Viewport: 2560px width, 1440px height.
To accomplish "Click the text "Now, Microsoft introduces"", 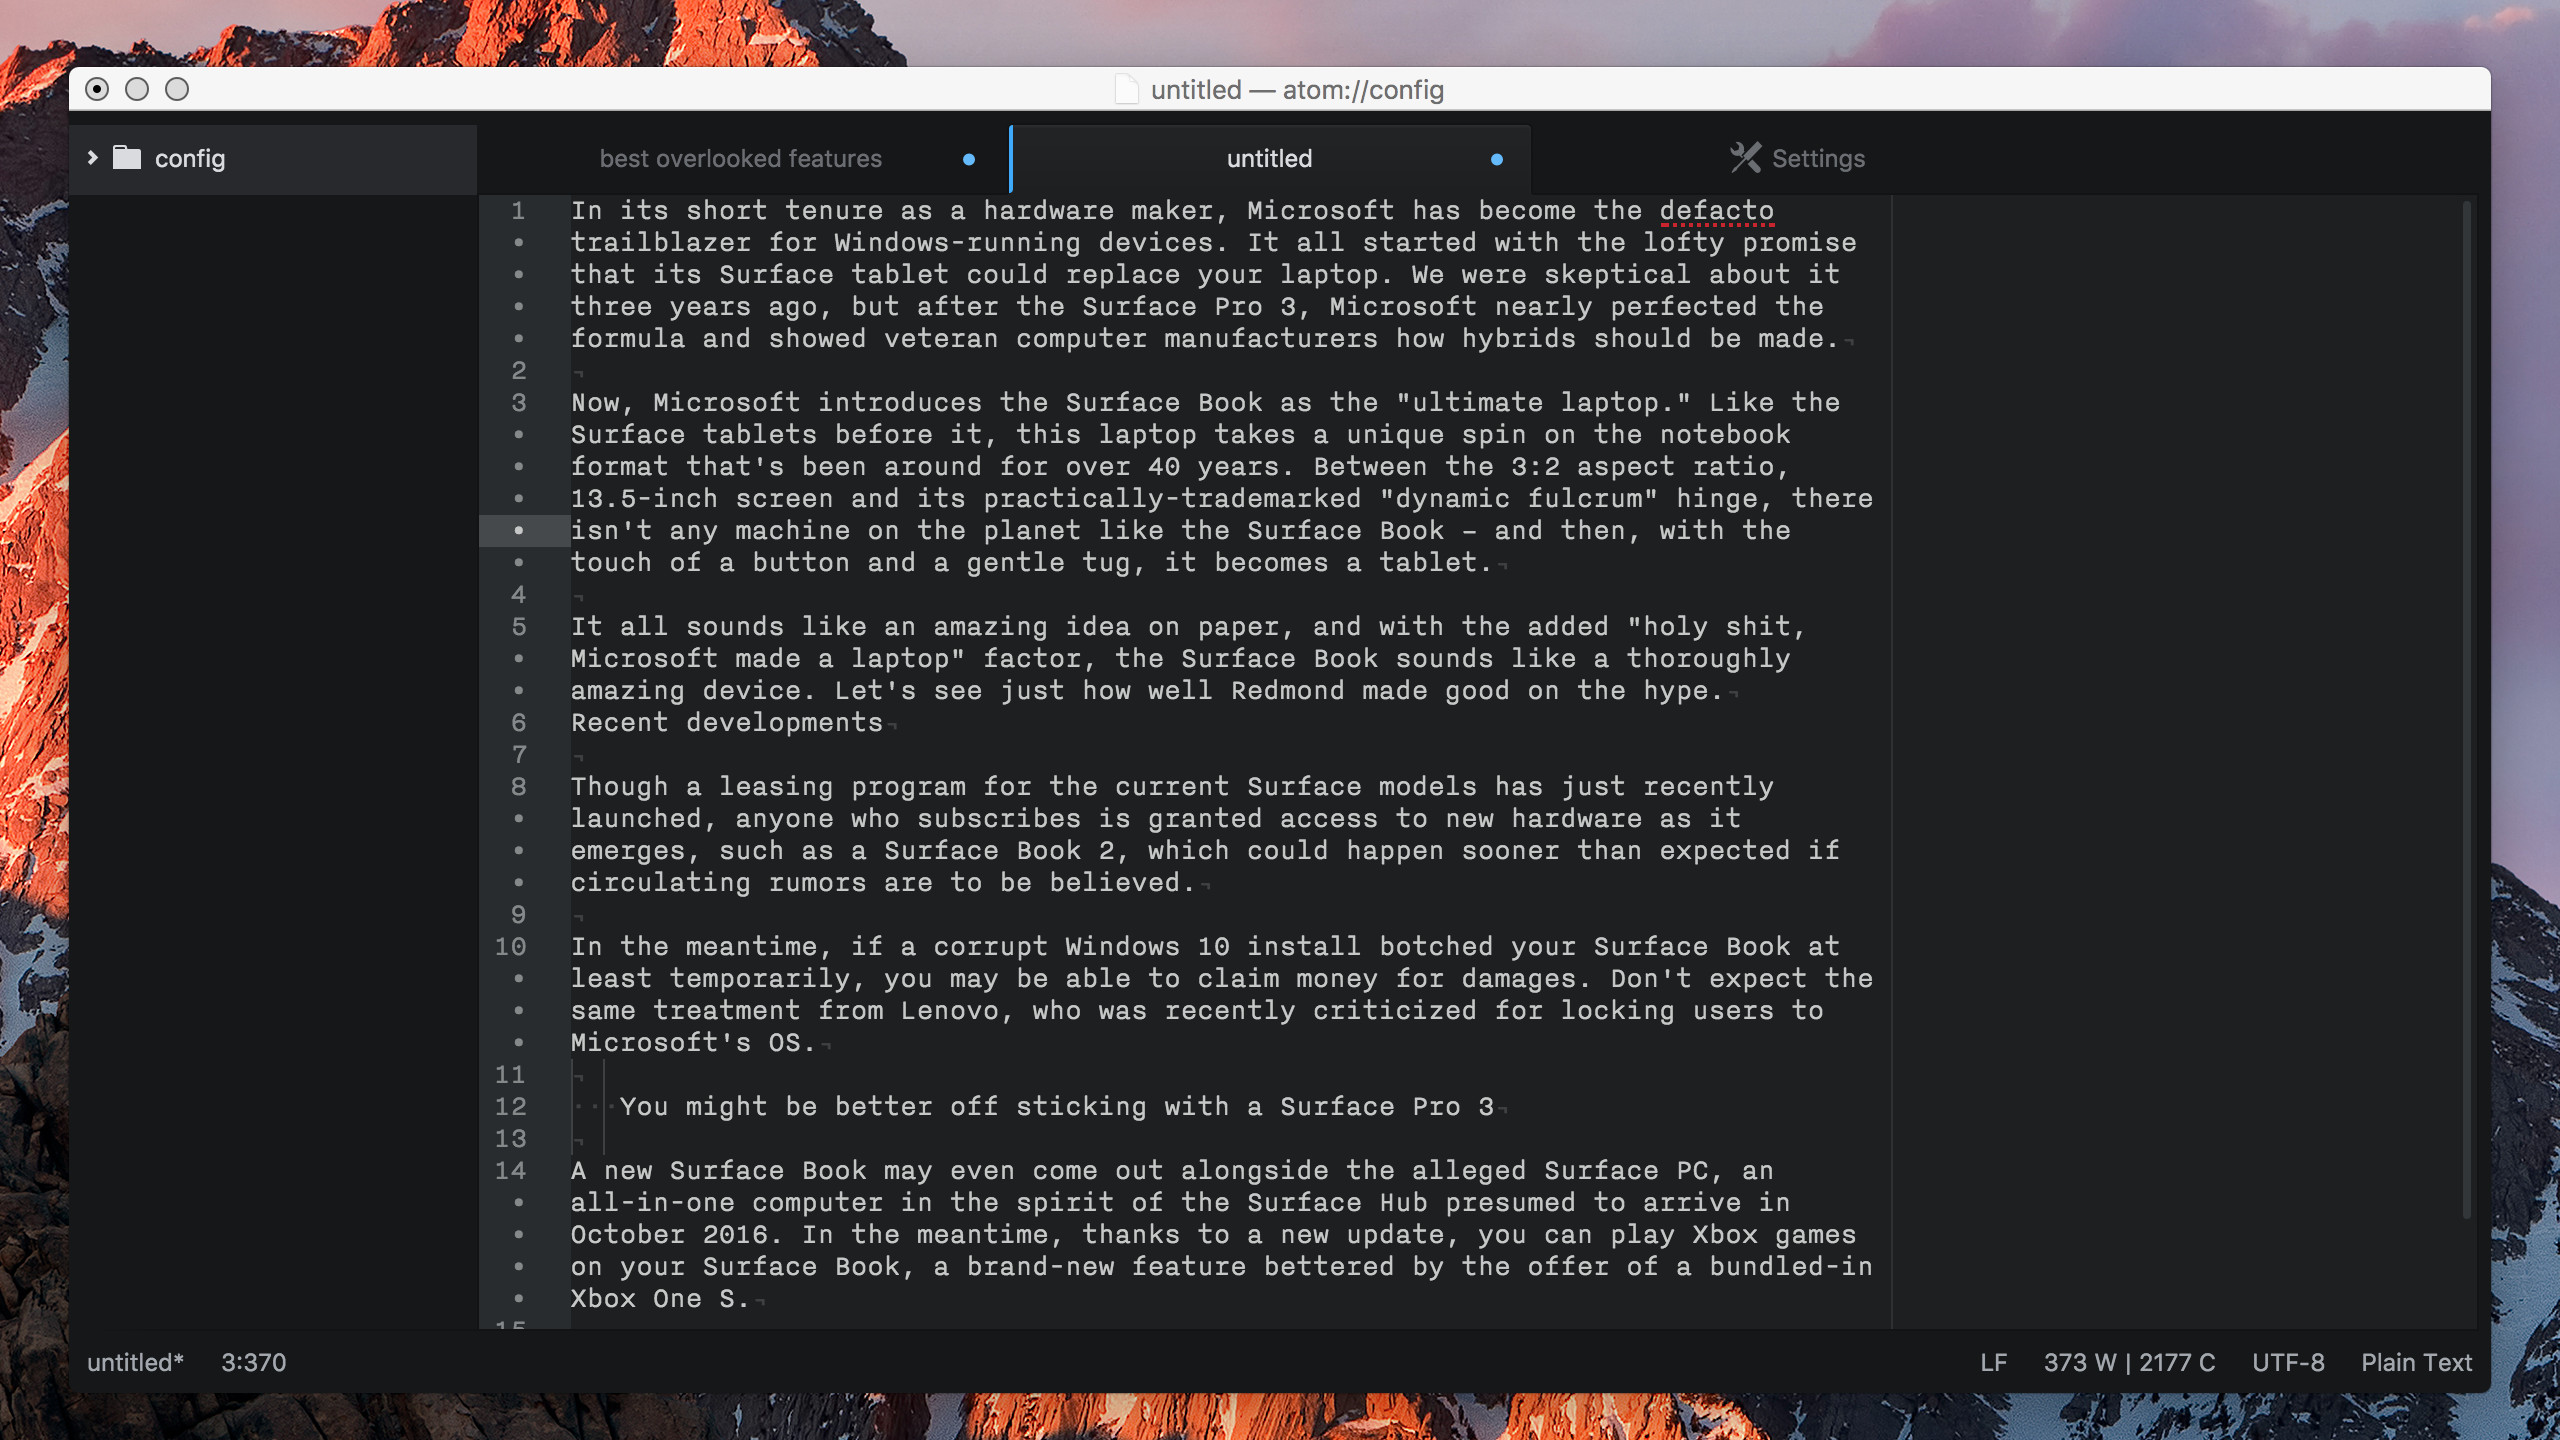I will click(x=777, y=403).
